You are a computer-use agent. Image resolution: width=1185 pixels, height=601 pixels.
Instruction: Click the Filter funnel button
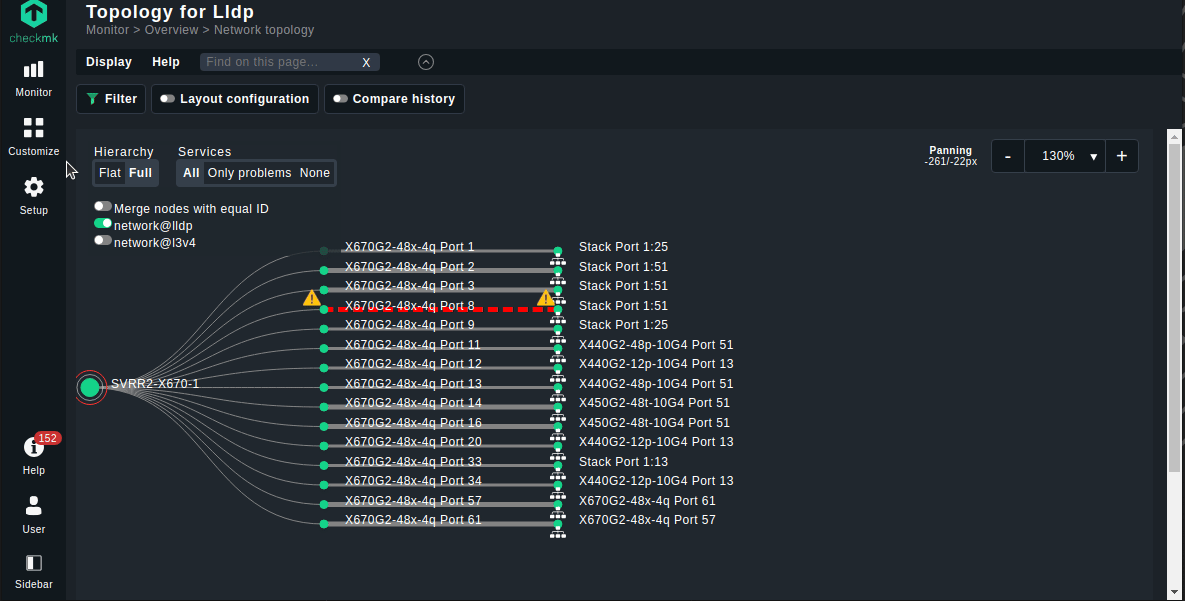pyautogui.click(x=111, y=99)
